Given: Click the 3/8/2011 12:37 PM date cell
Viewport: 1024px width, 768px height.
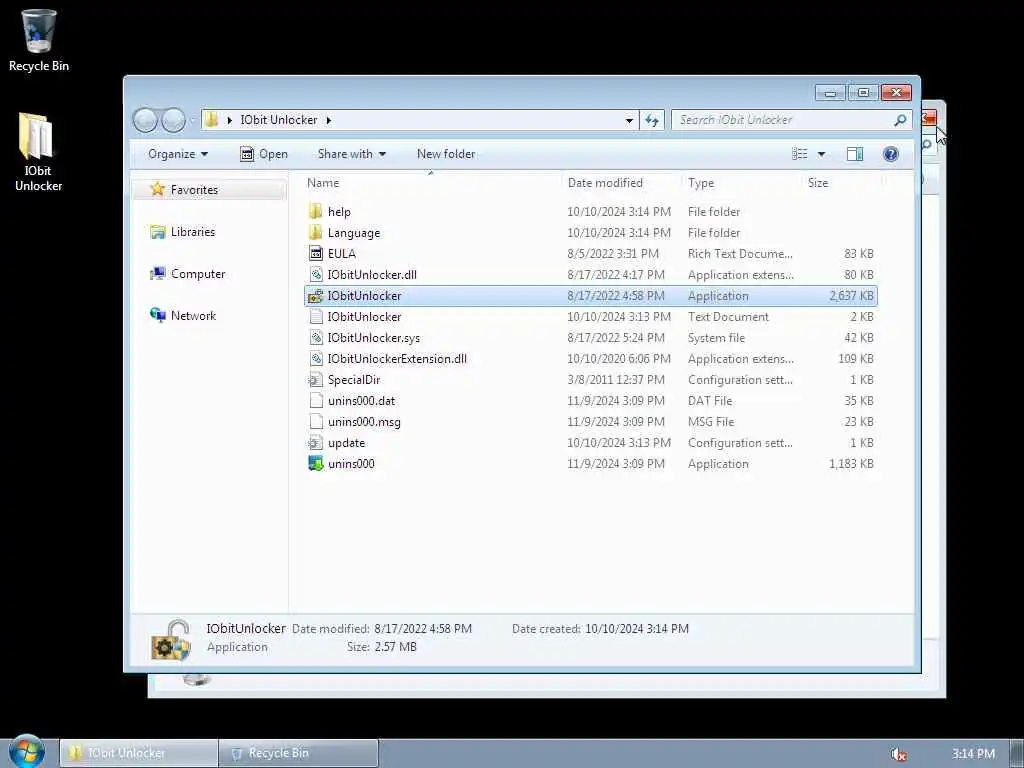Looking at the screenshot, I should coord(616,379).
